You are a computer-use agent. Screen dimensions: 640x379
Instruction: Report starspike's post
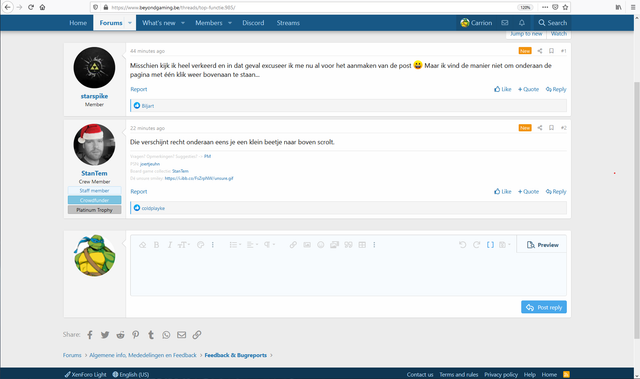coord(139,89)
